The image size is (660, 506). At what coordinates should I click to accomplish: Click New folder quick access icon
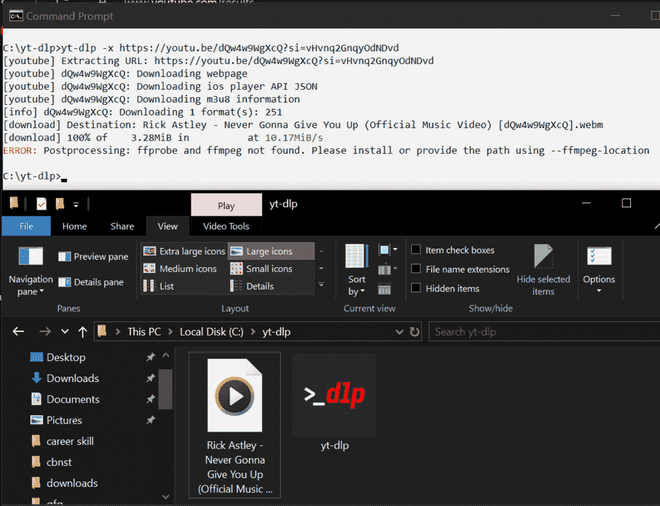(60, 204)
